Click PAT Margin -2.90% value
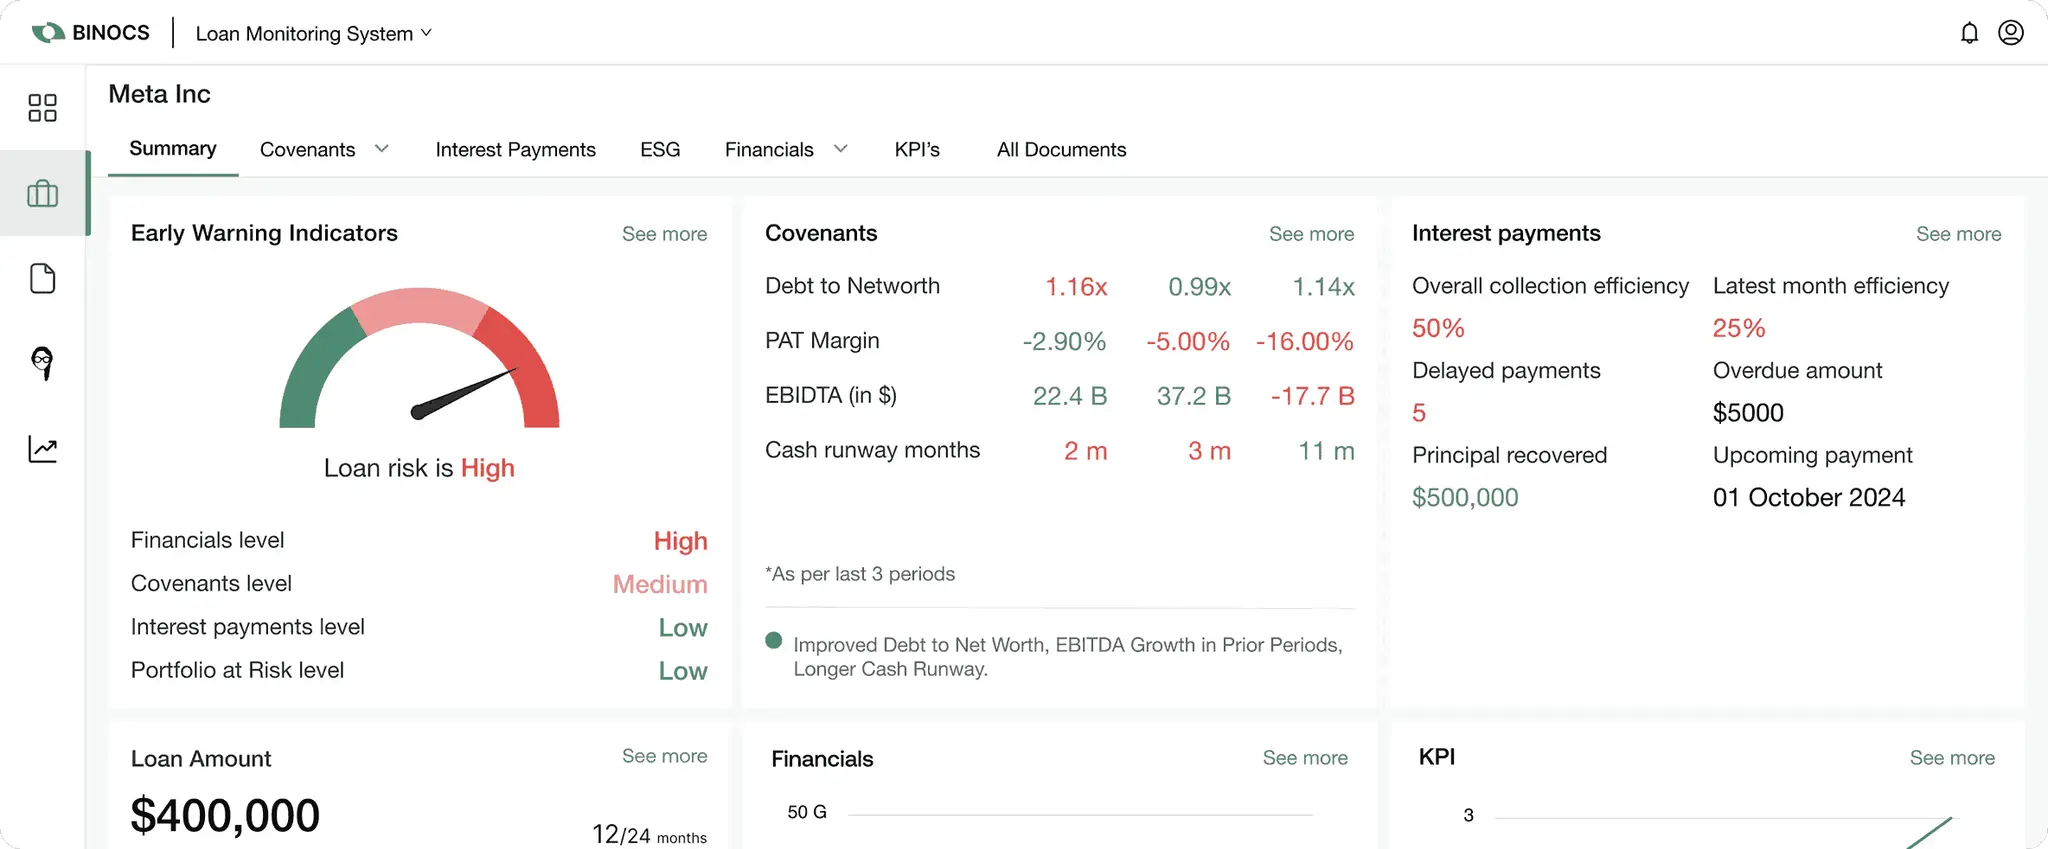This screenshot has height=849, width=2048. click(1064, 342)
